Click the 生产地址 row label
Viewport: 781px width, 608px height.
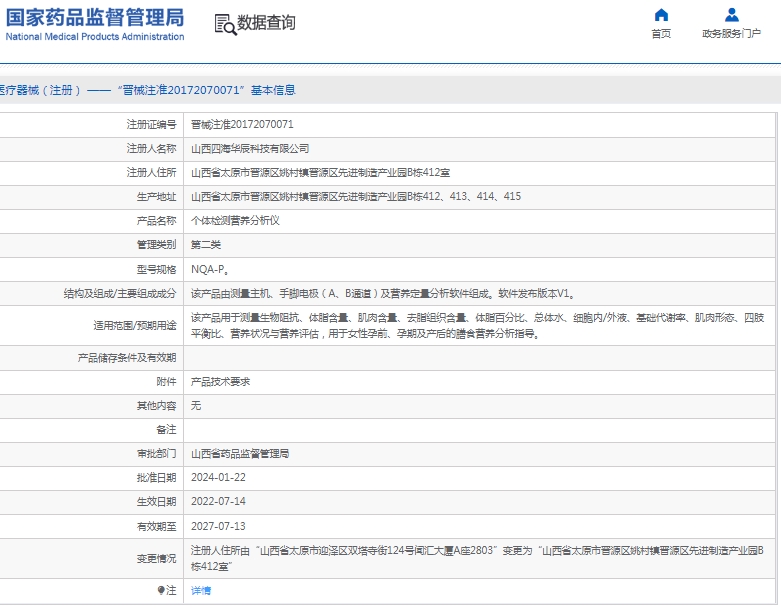pyautogui.click(x=156, y=197)
